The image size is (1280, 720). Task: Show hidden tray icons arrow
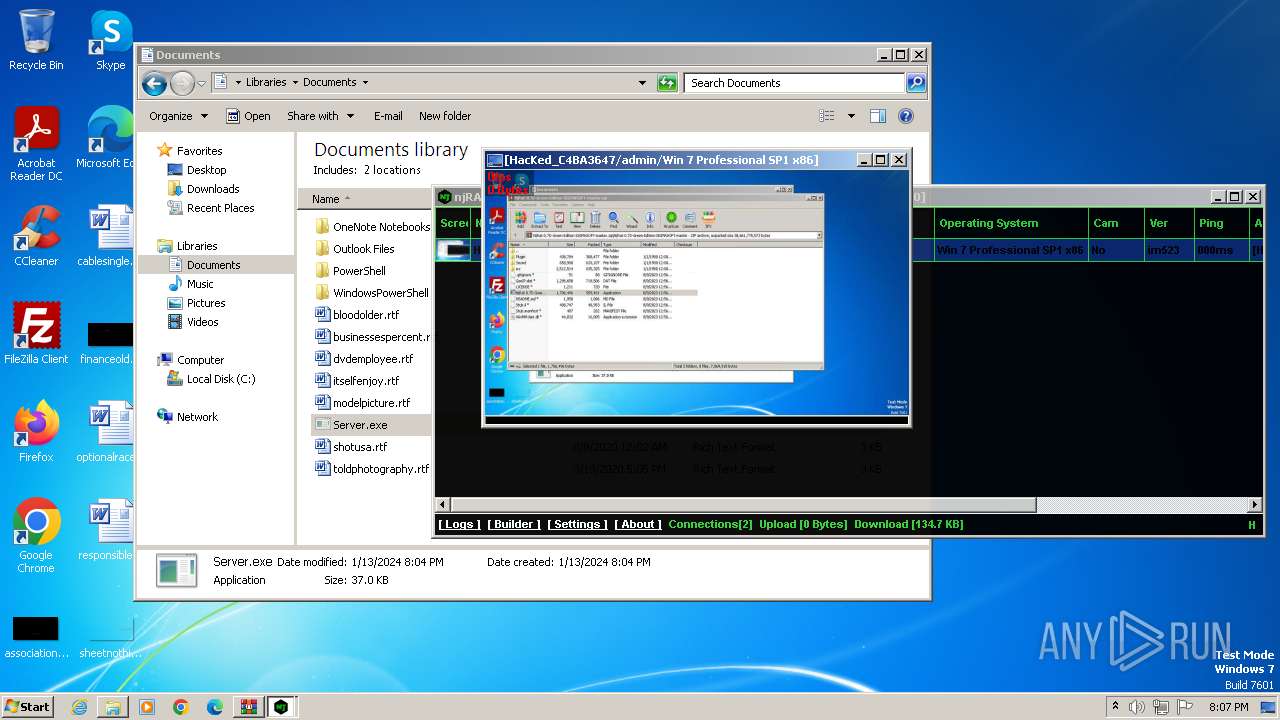1115,707
